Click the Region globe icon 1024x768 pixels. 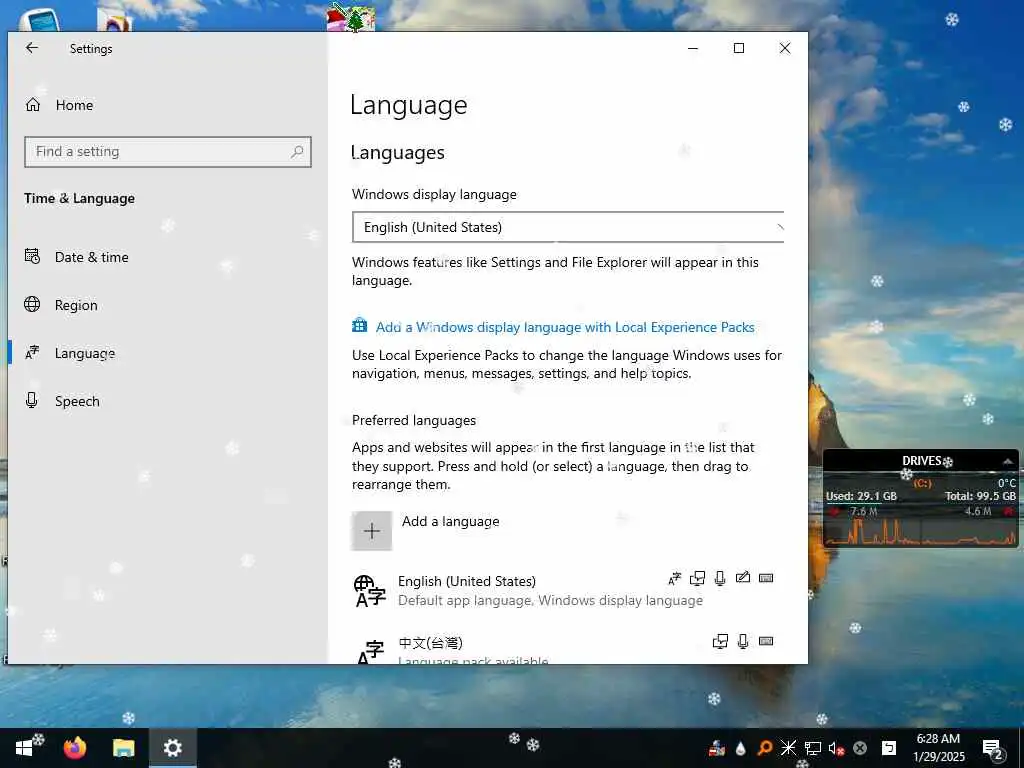(32, 304)
